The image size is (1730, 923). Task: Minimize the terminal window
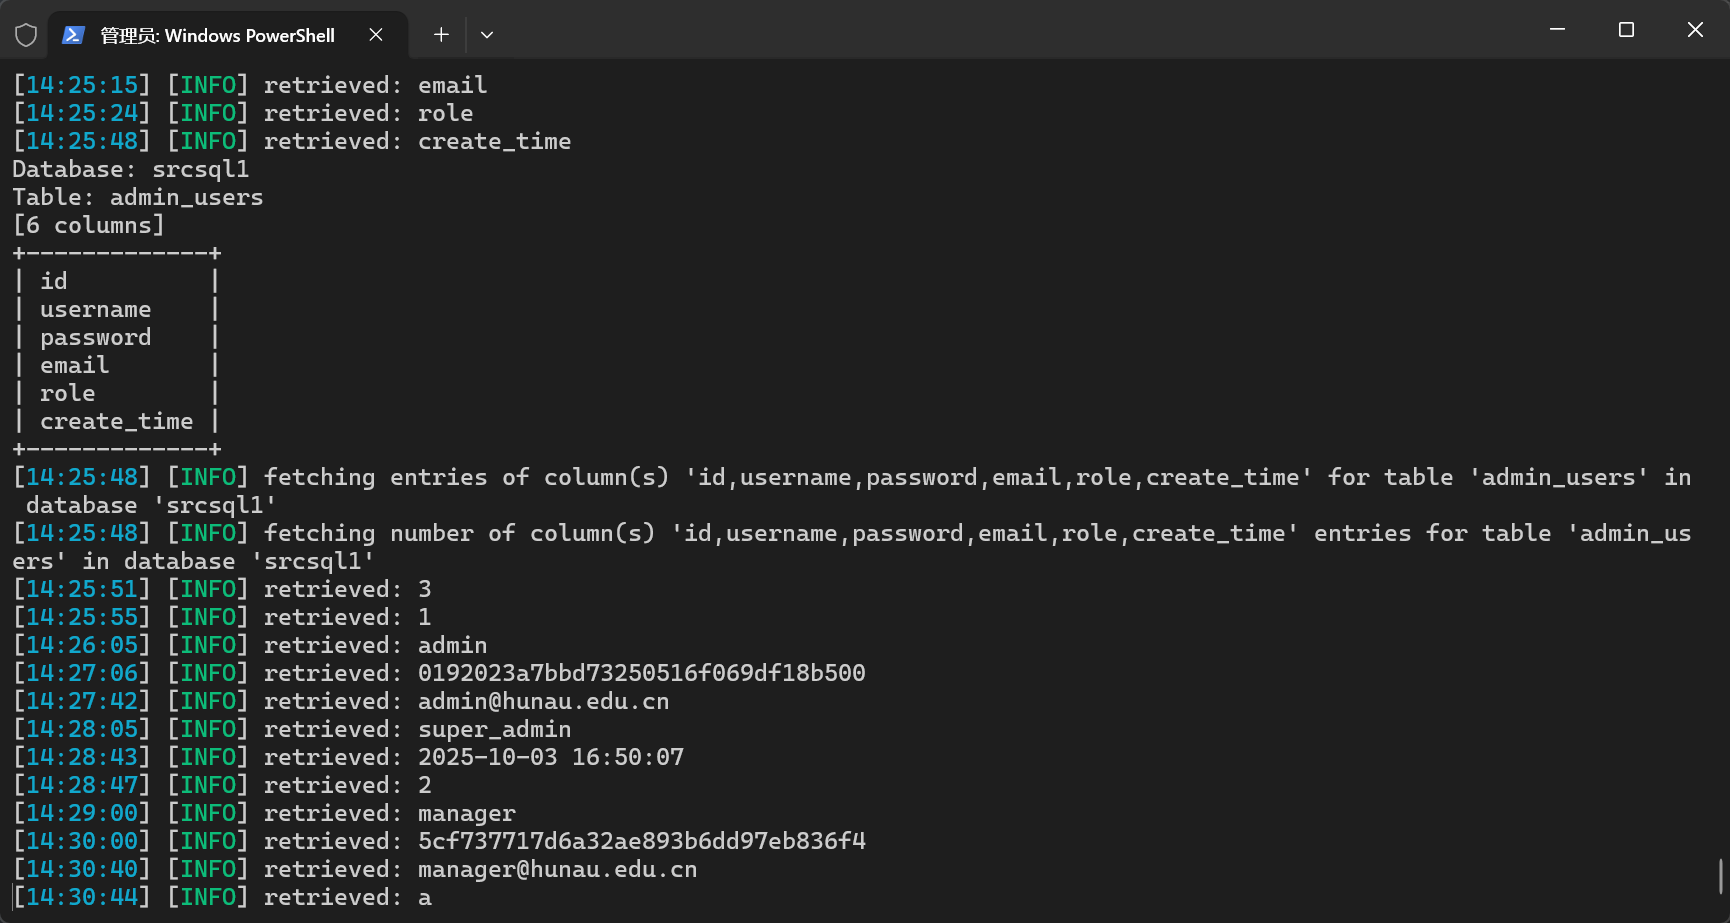[x=1557, y=30]
